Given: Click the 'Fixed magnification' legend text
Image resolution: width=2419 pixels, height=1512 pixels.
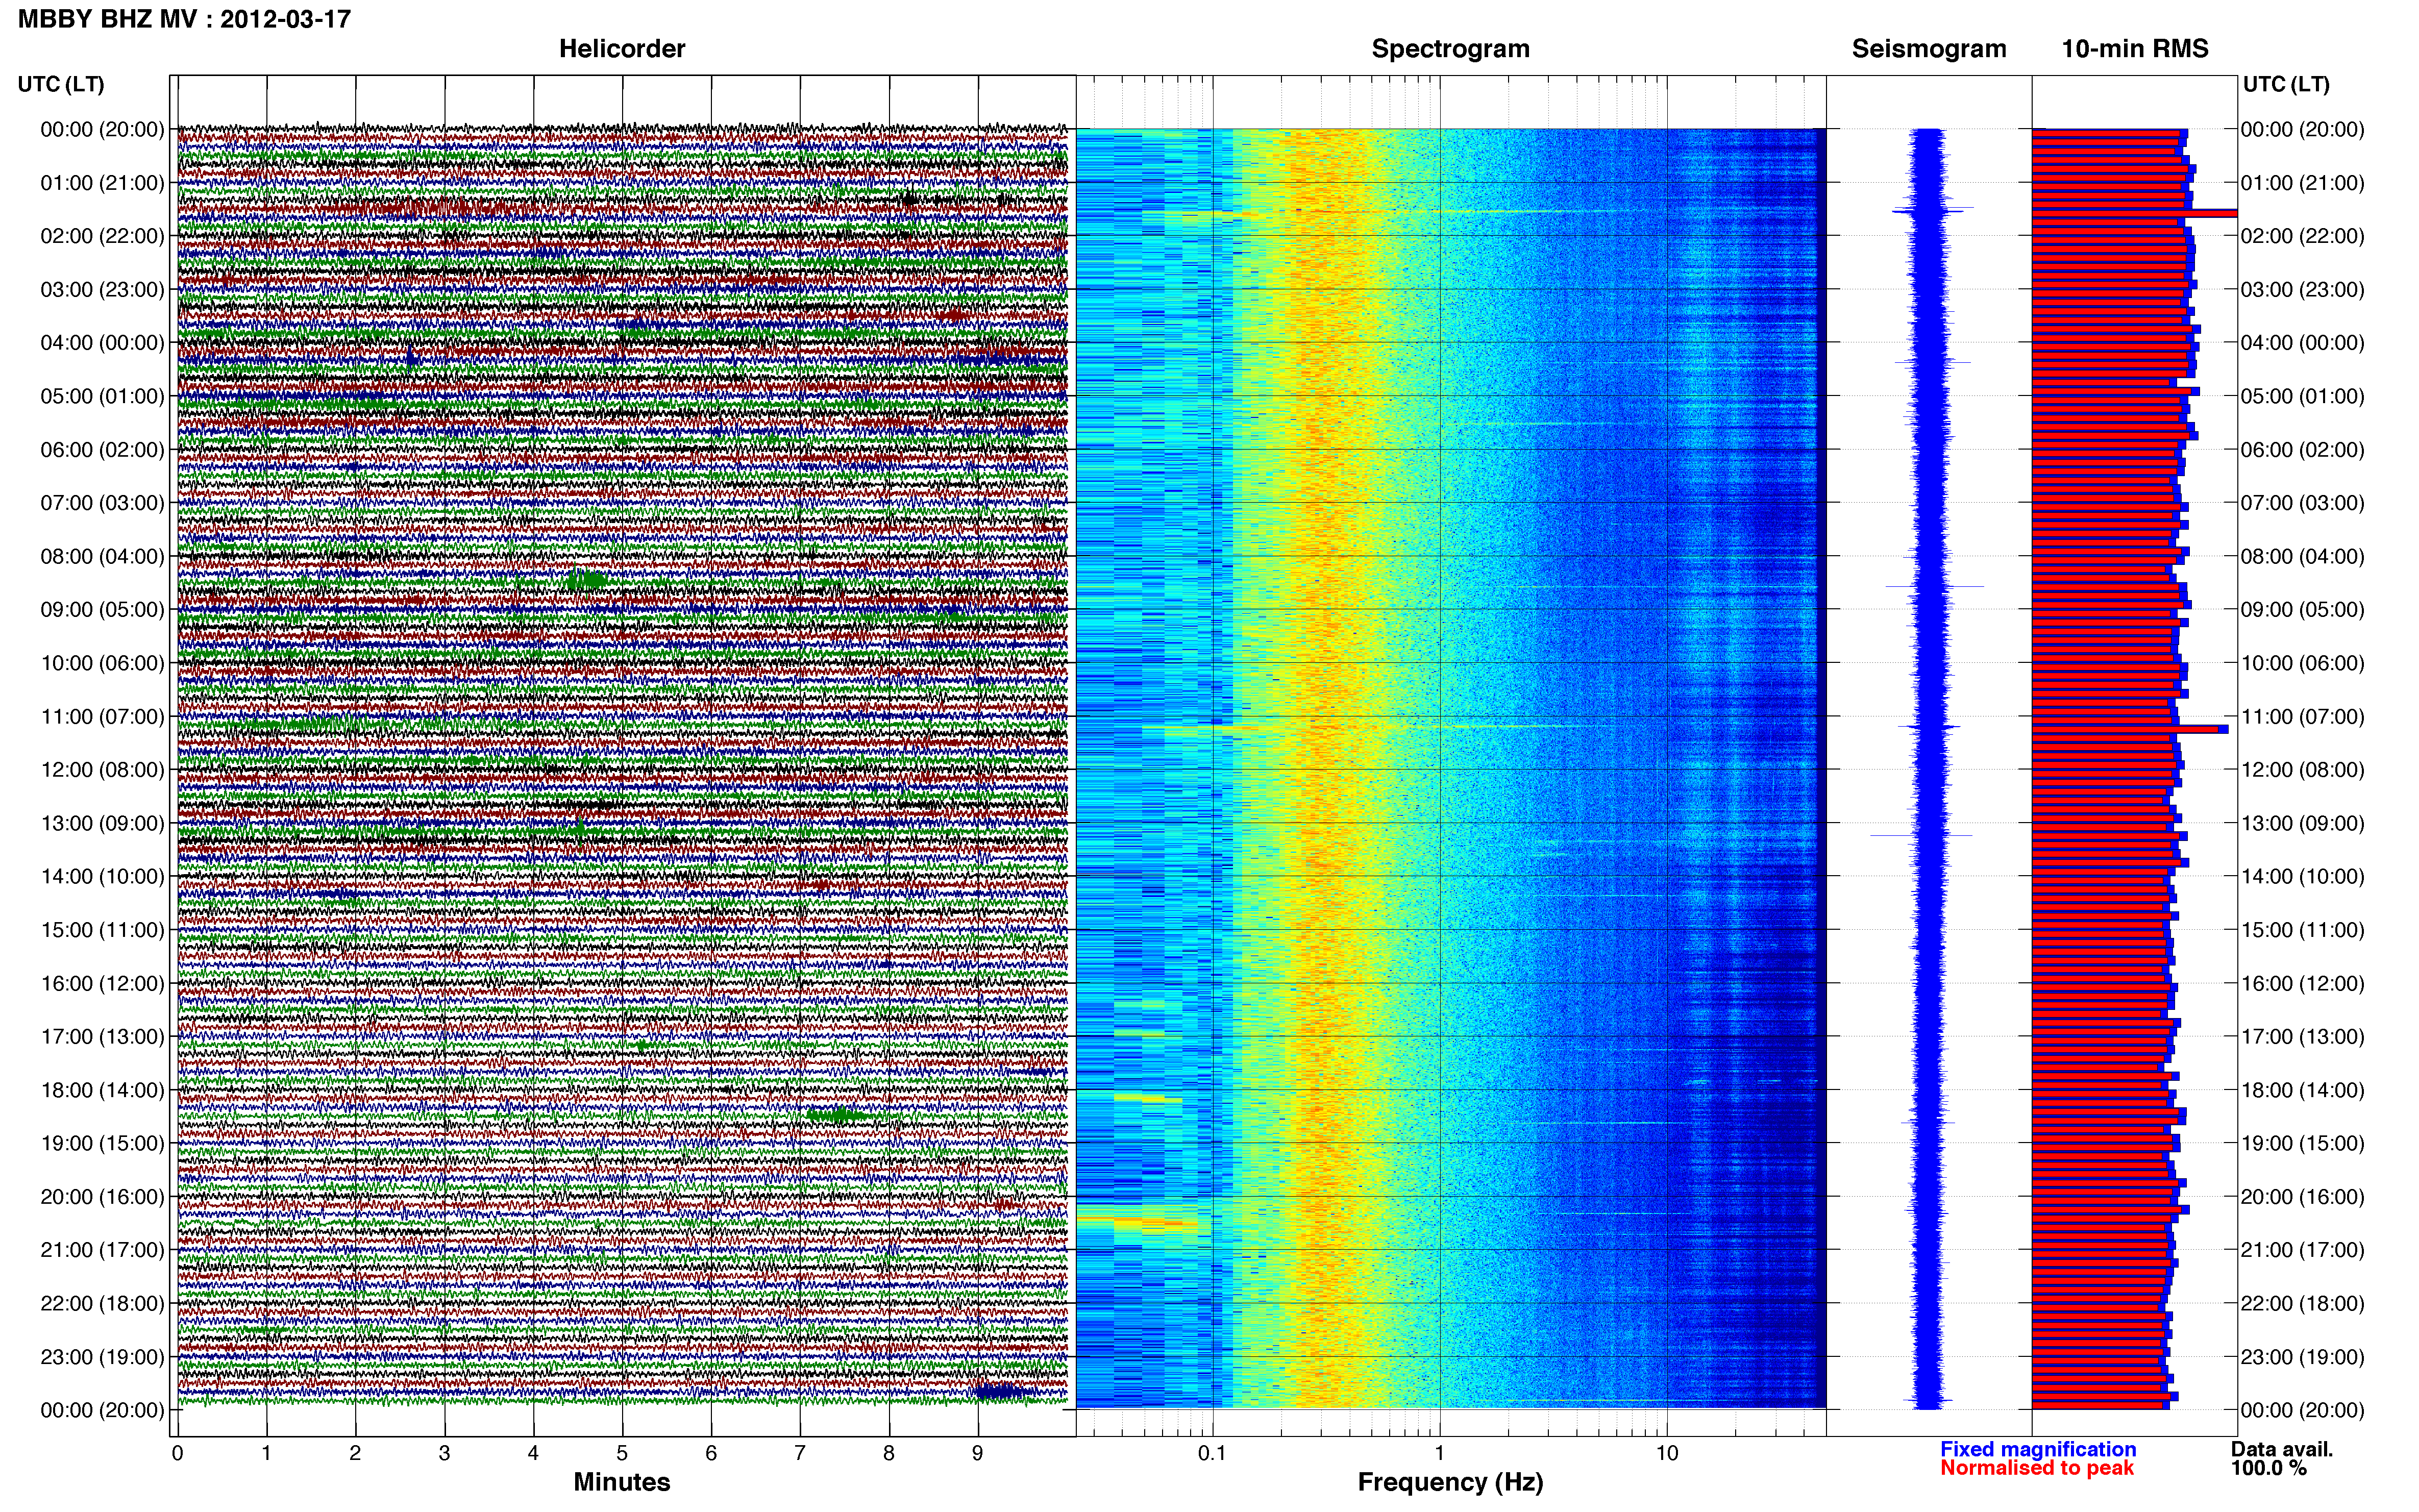Looking at the screenshot, I should click(x=2038, y=1449).
